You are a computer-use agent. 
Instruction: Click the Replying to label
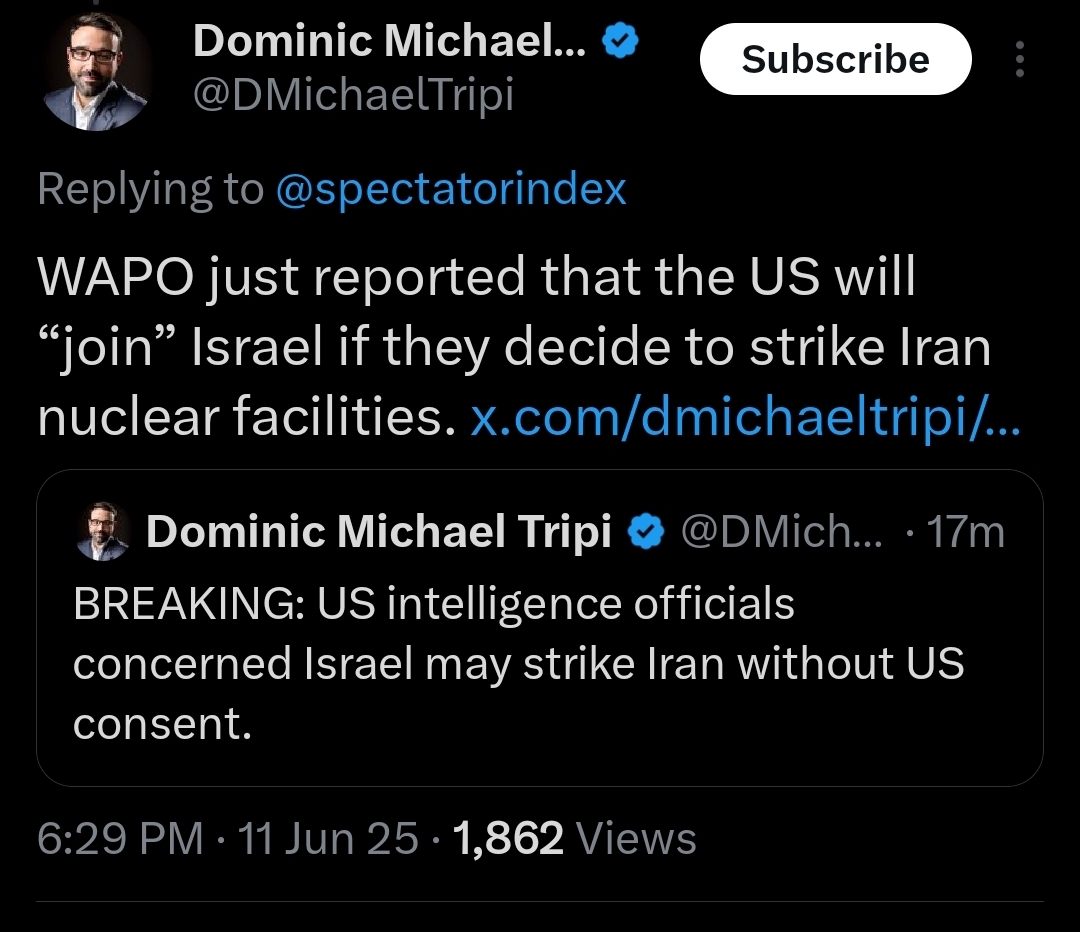click(151, 188)
